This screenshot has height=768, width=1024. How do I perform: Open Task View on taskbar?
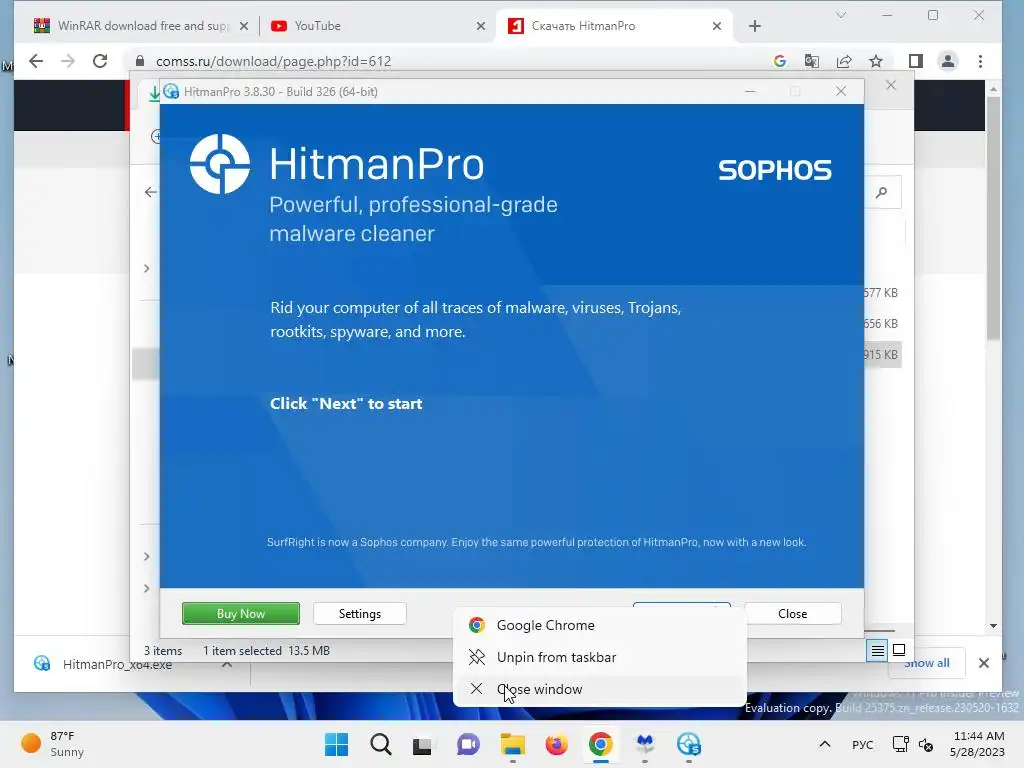423,744
